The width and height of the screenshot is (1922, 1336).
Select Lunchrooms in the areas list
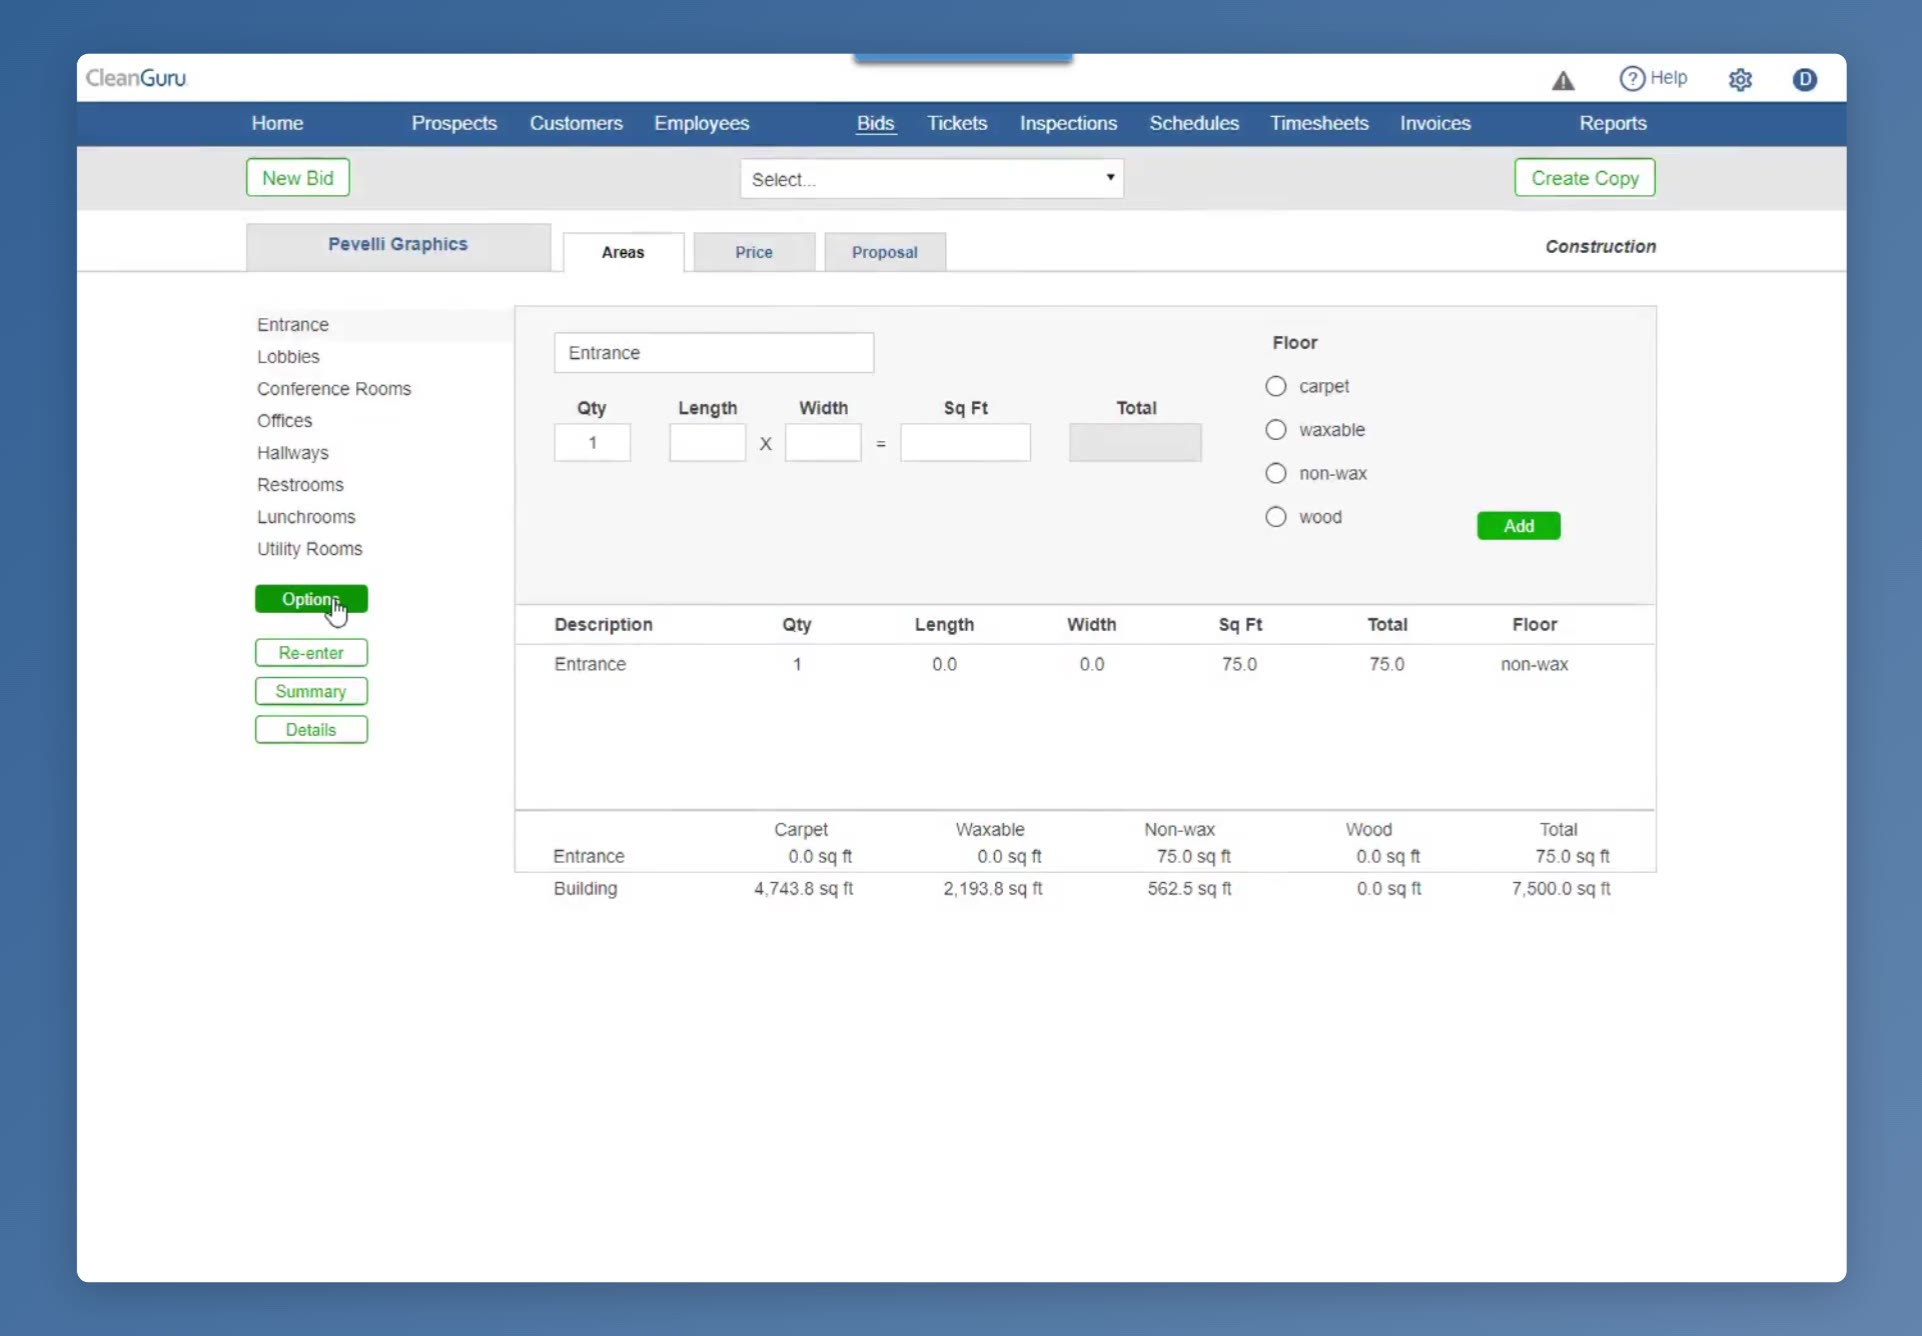(x=306, y=517)
